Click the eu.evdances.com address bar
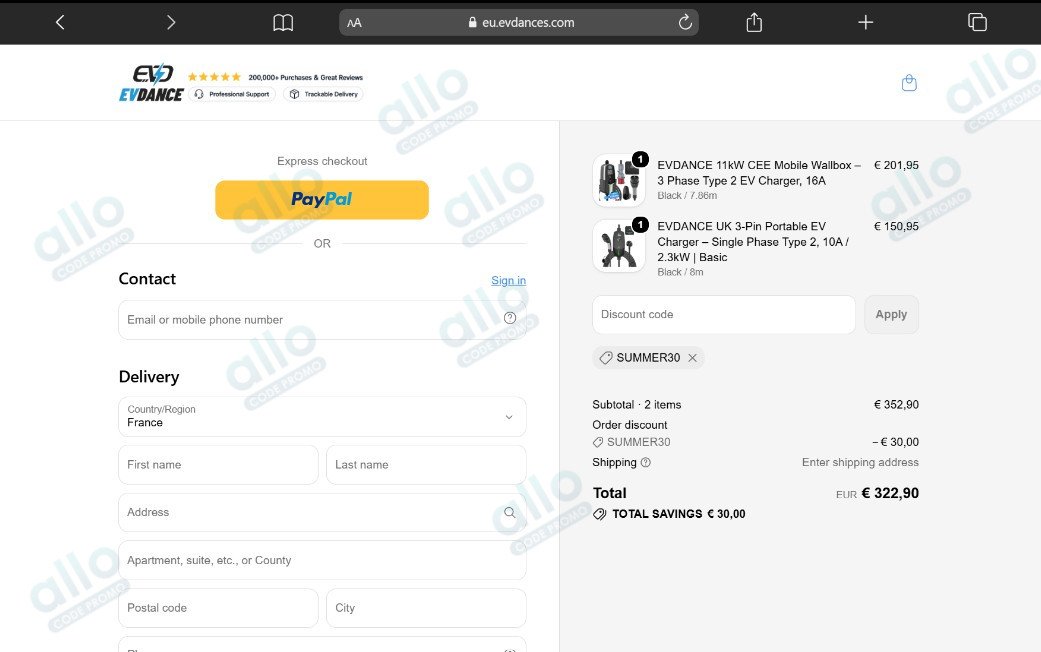 click(x=519, y=23)
